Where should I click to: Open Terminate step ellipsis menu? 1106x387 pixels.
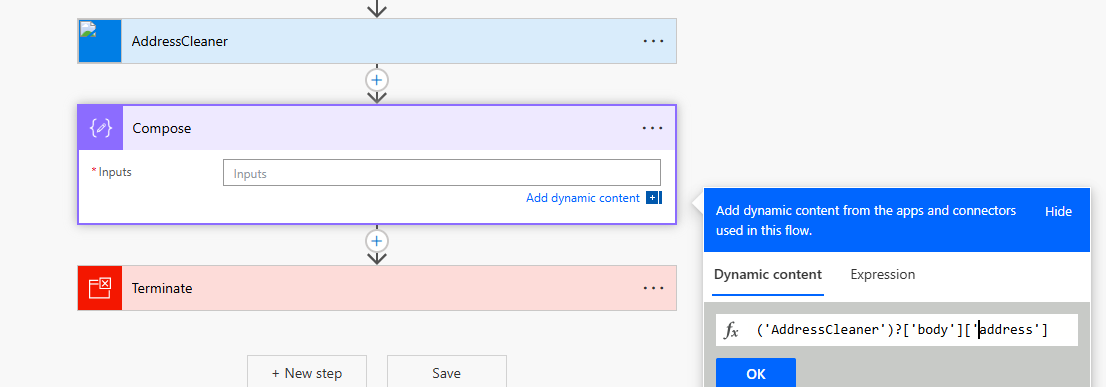tap(653, 288)
